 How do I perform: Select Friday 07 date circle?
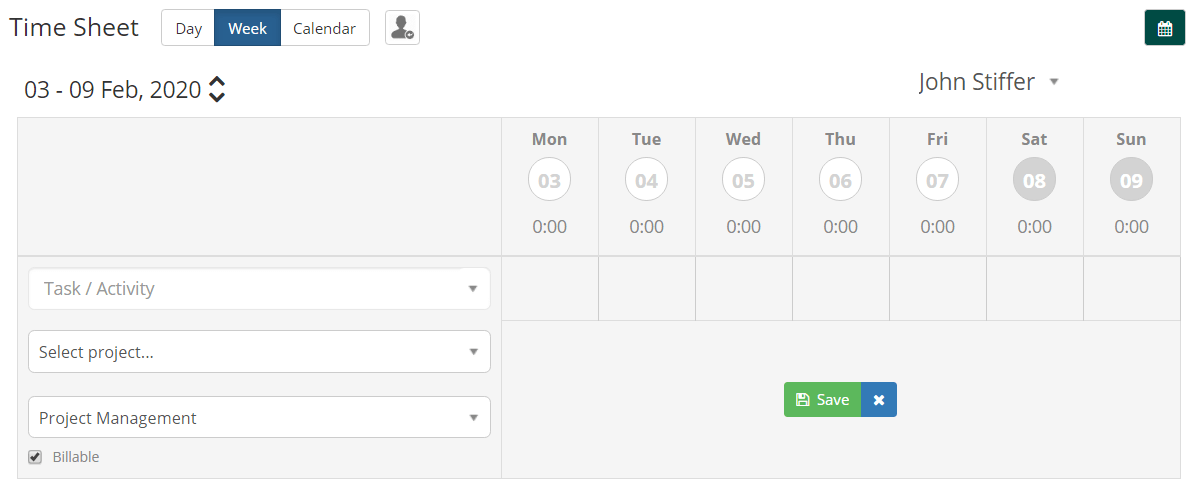point(937,180)
